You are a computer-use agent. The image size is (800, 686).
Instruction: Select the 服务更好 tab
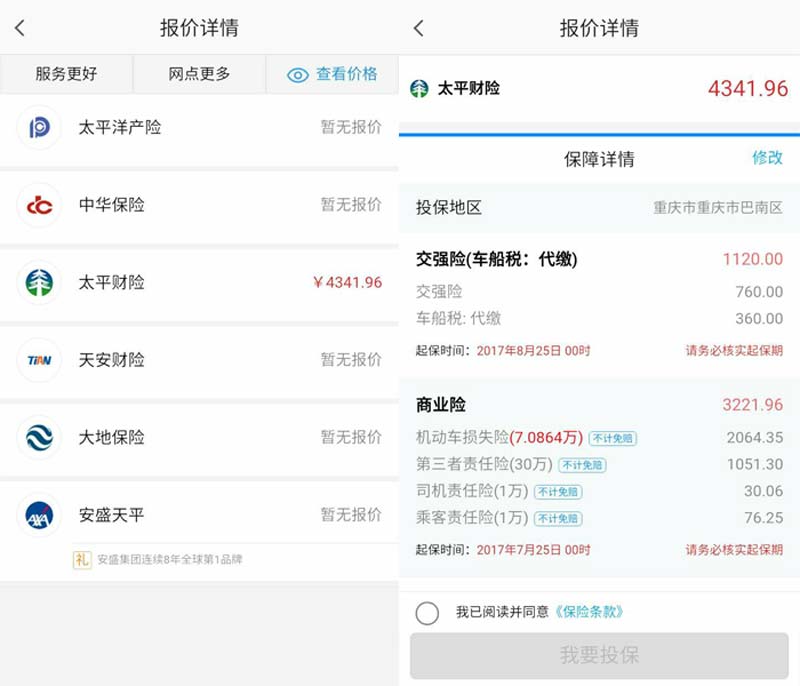(x=67, y=74)
